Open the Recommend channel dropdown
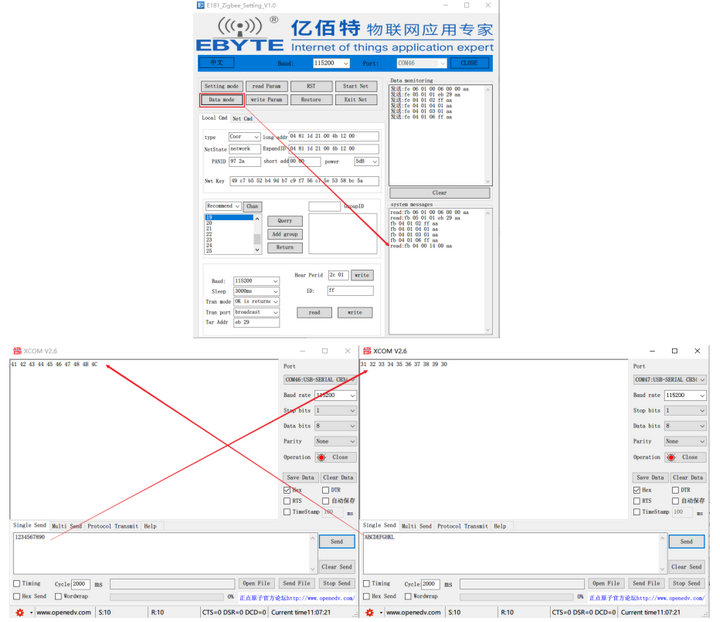The height and width of the screenshot is (622, 720). (223, 206)
